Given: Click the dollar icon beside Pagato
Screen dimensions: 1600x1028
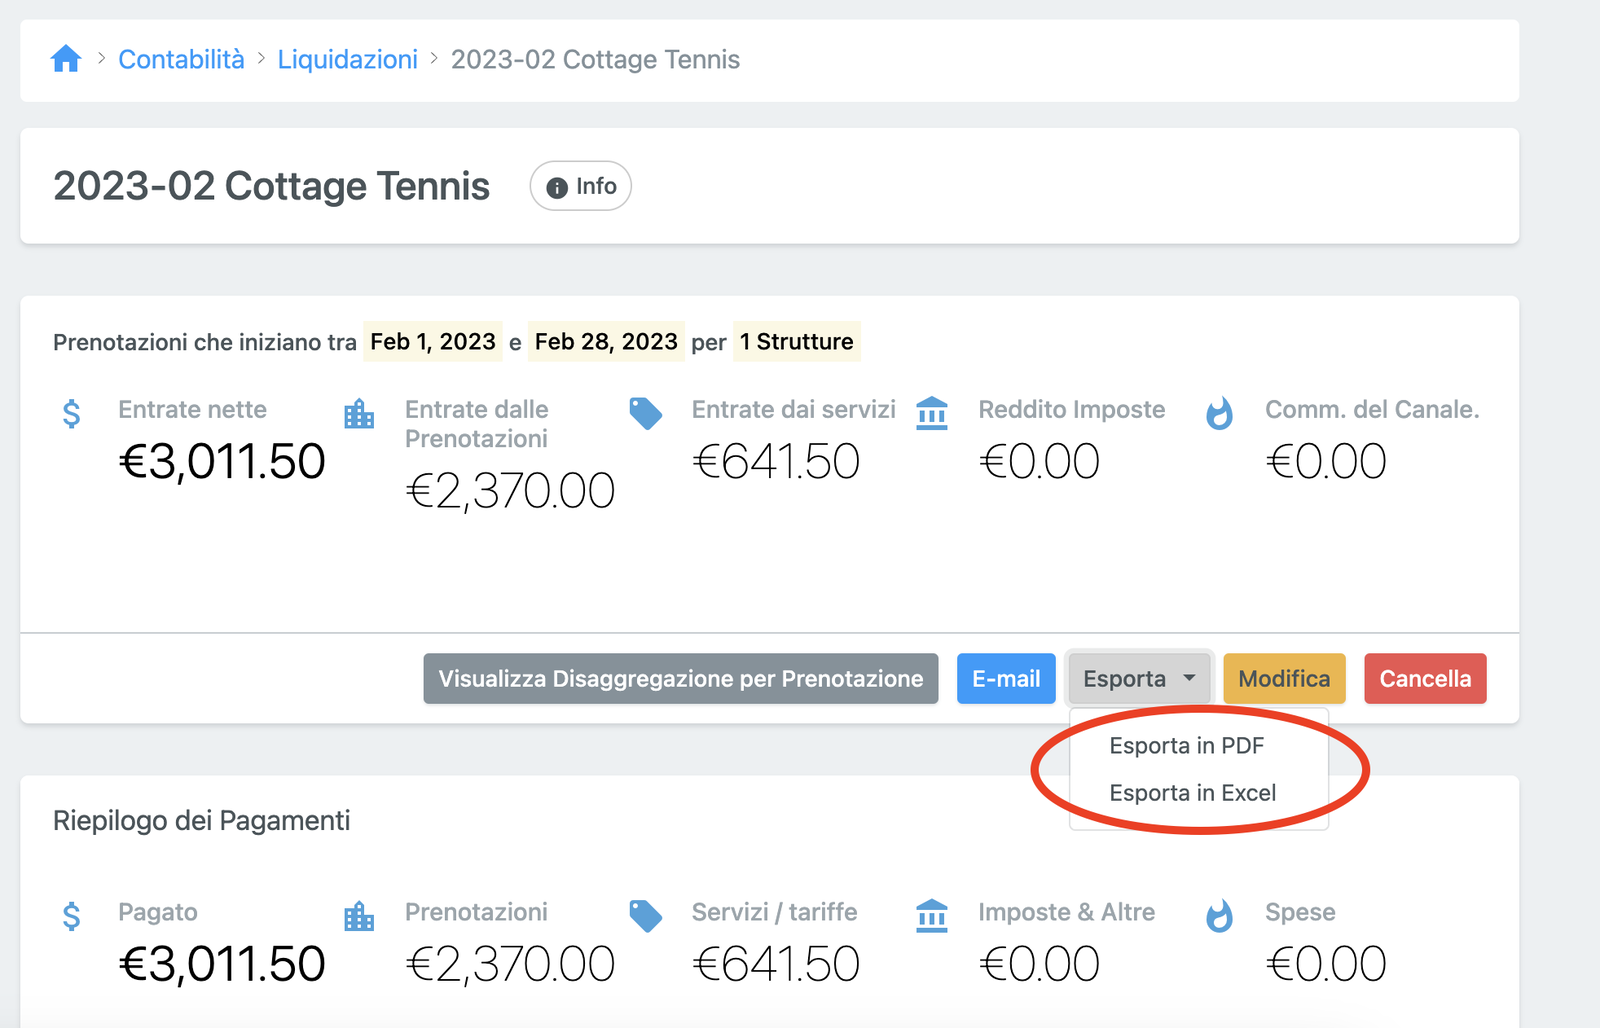Looking at the screenshot, I should pos(71,916).
